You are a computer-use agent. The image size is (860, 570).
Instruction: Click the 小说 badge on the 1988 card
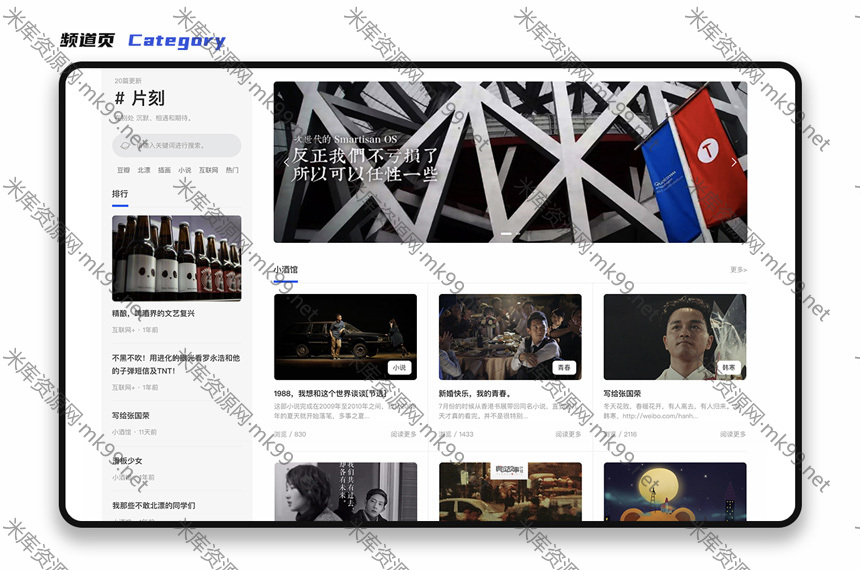pyautogui.click(x=399, y=368)
